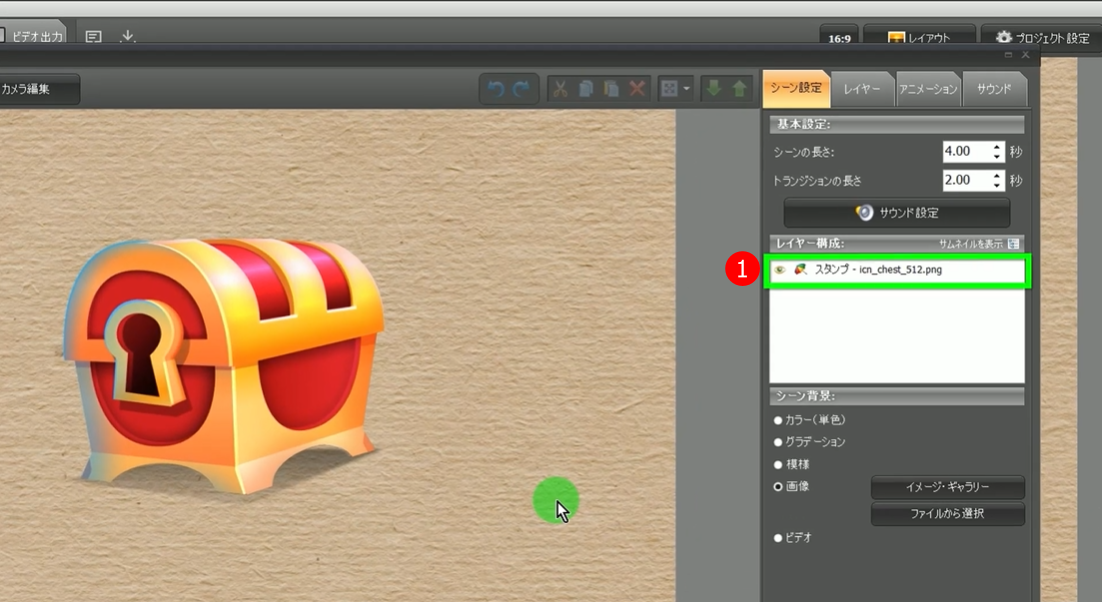Move layer down with green down arrow
This screenshot has width=1102, height=602.
click(713, 89)
